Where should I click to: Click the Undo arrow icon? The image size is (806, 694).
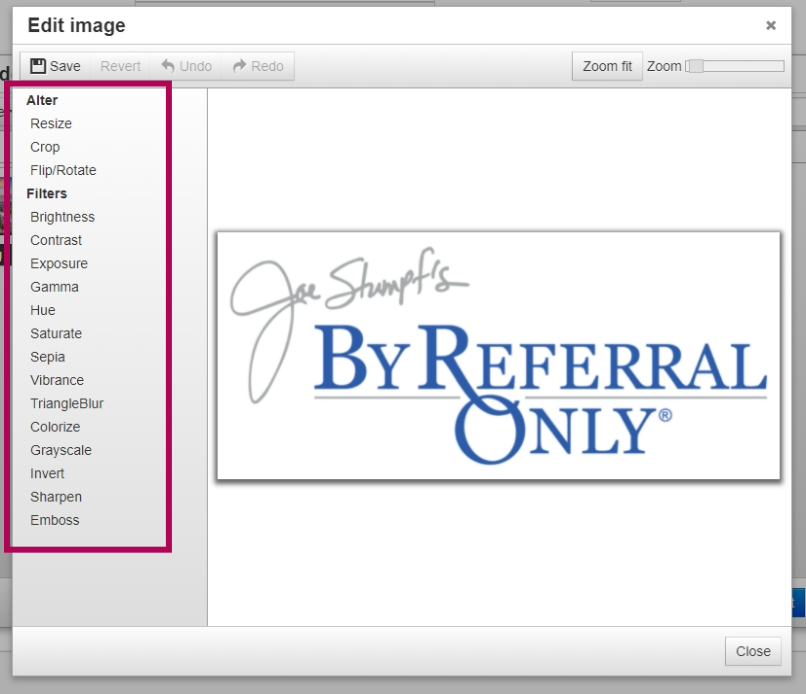point(168,66)
